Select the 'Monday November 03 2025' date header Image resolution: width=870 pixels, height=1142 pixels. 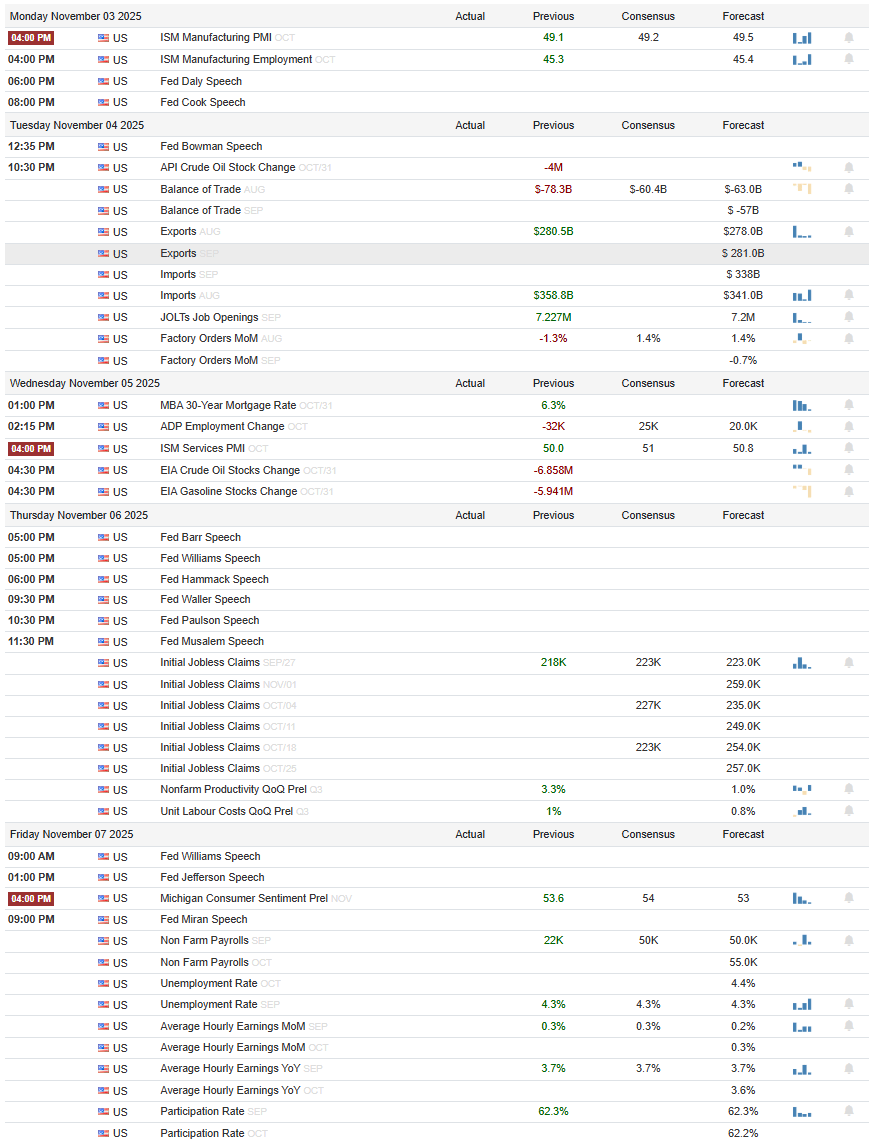tap(76, 16)
